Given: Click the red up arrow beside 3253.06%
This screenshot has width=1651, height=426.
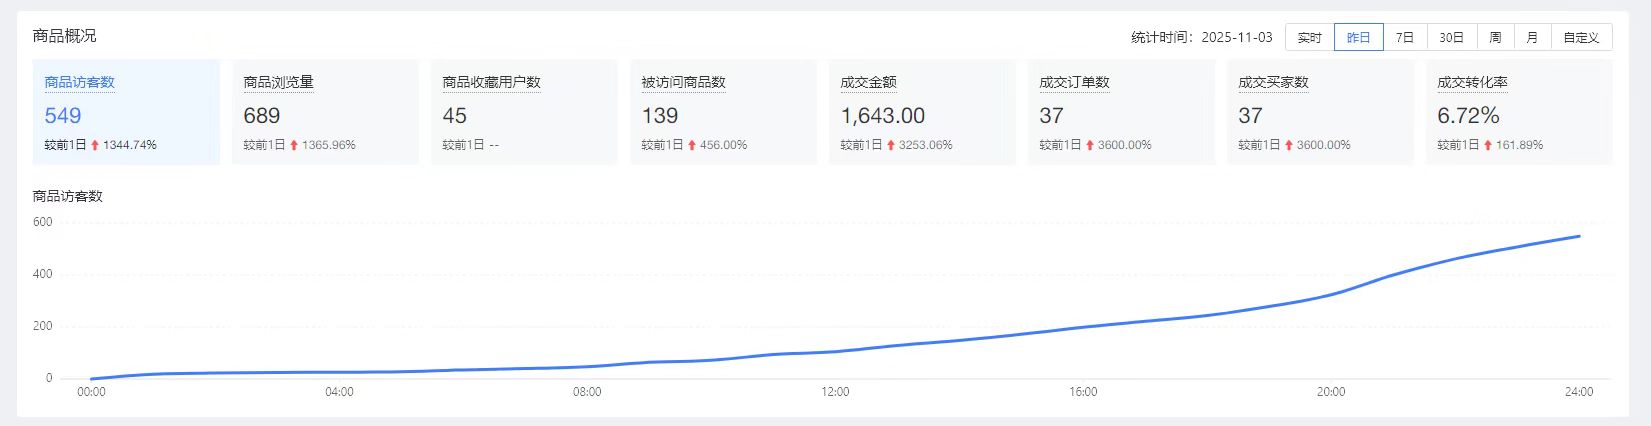Looking at the screenshot, I should tap(891, 145).
